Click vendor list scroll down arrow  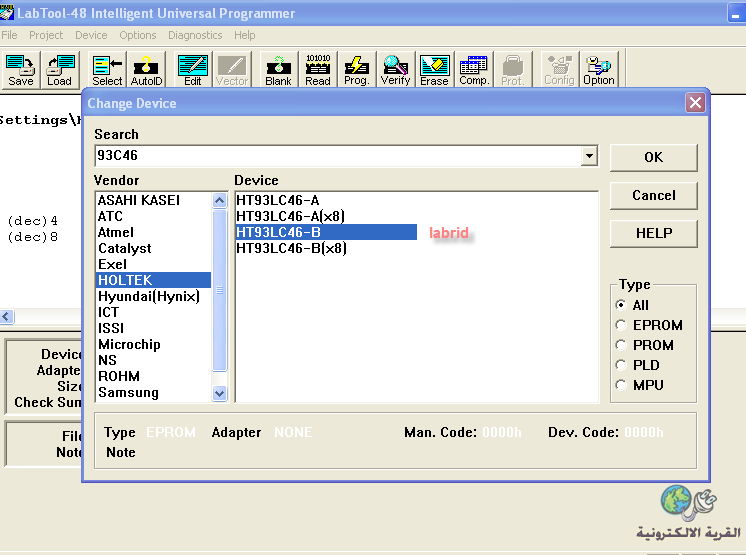click(x=219, y=393)
